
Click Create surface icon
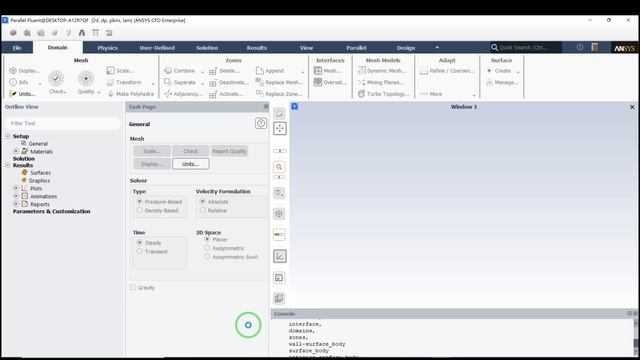[489, 71]
